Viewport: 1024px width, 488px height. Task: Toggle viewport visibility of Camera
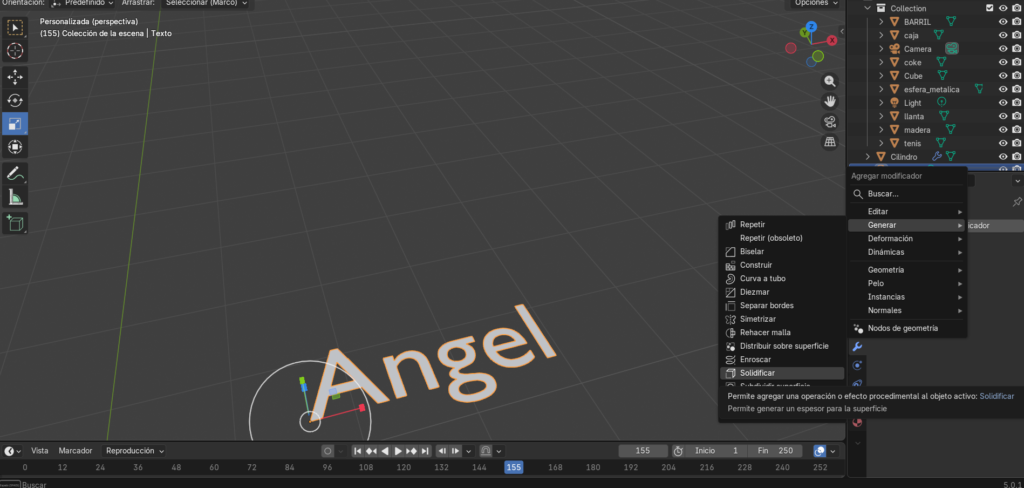(x=1003, y=48)
